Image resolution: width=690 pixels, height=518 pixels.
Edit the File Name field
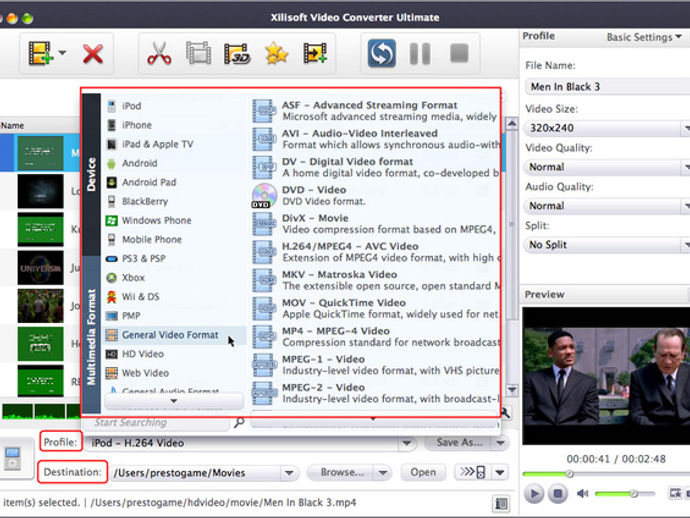608,87
